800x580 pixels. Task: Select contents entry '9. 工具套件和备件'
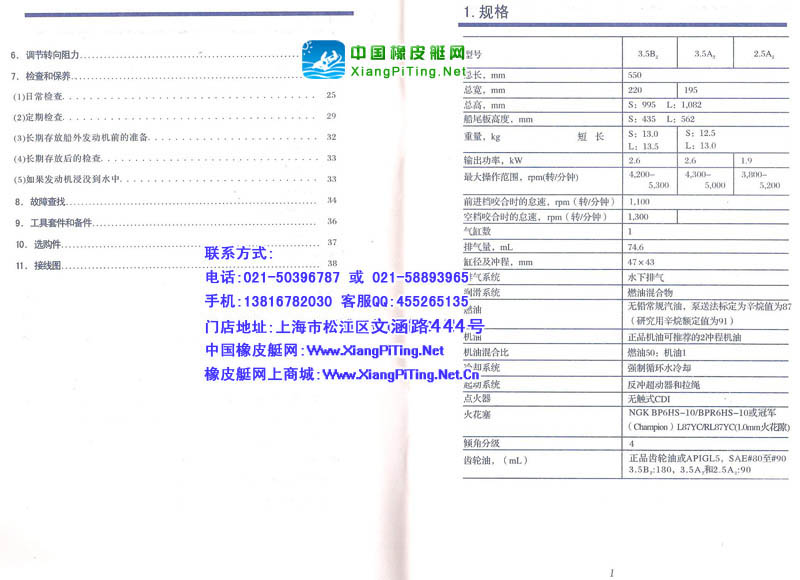click(54, 223)
